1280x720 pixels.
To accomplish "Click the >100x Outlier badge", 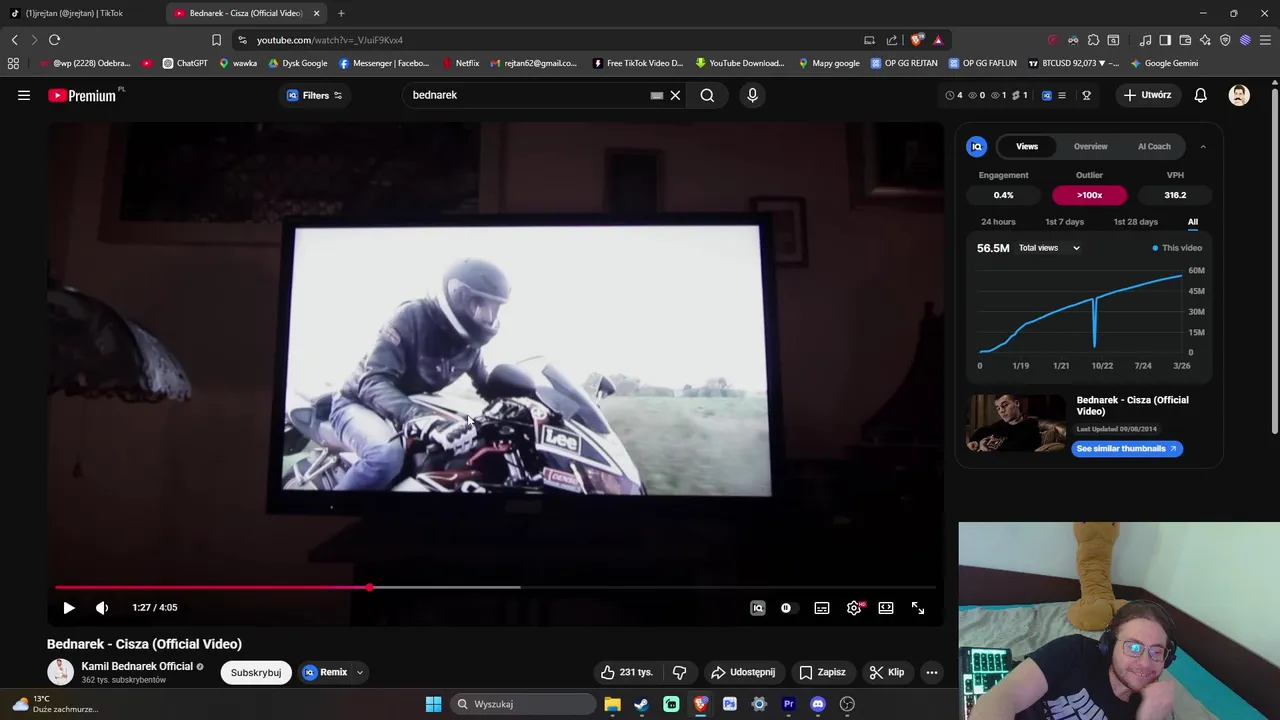I will [1089, 195].
